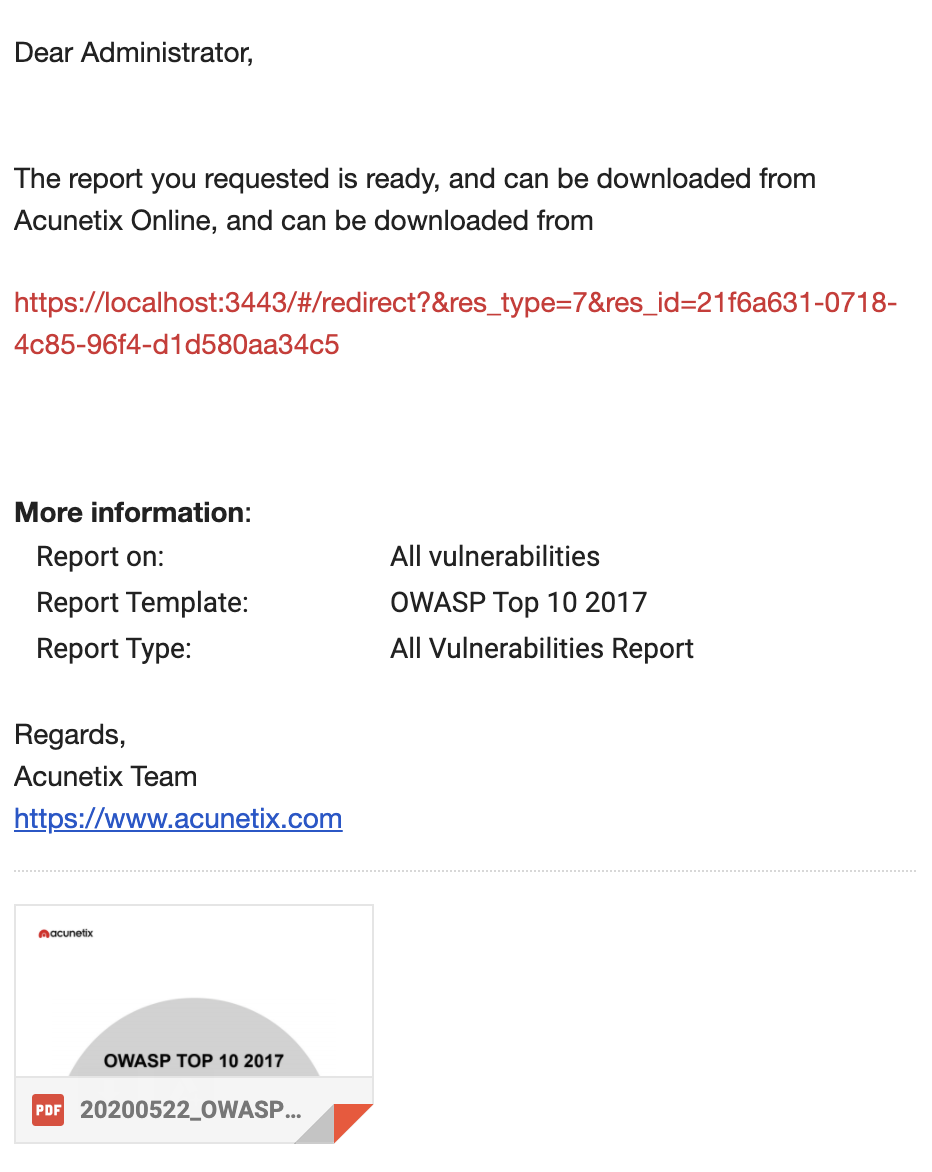
Task: Click the acunetix logo in the attachment preview
Action: 66,933
